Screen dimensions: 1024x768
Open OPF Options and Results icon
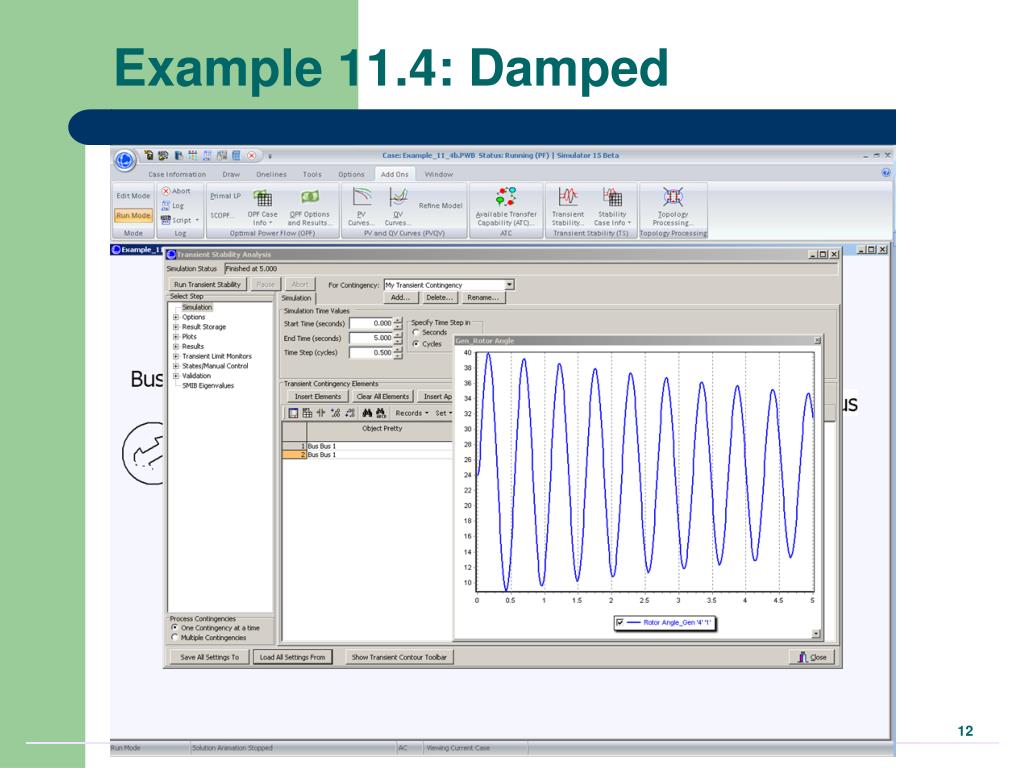pyautogui.click(x=310, y=197)
